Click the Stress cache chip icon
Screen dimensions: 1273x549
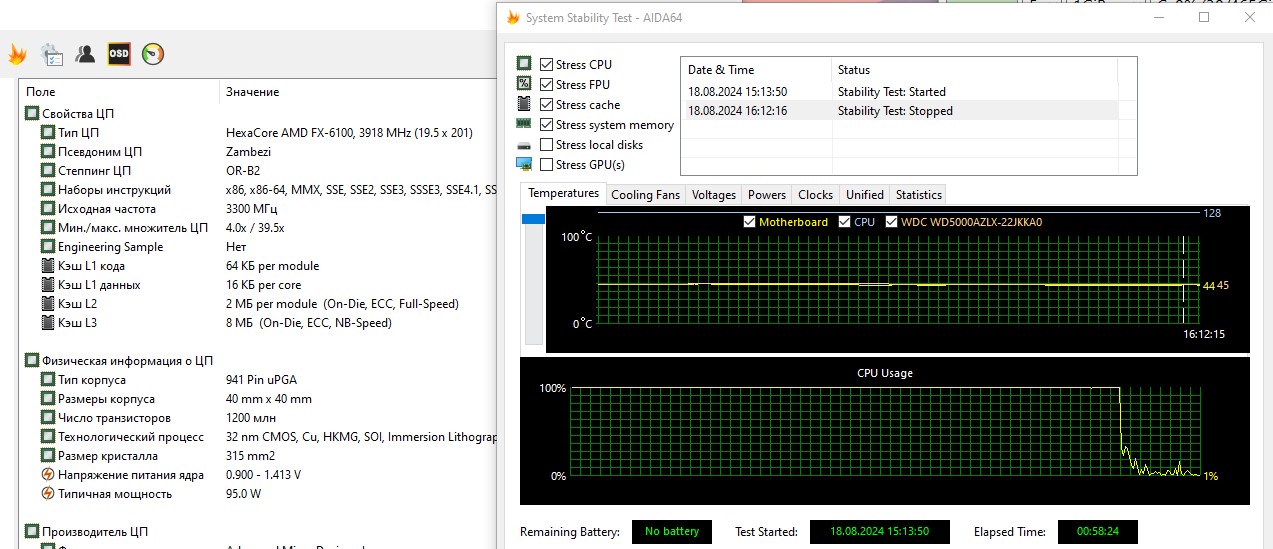pos(524,104)
